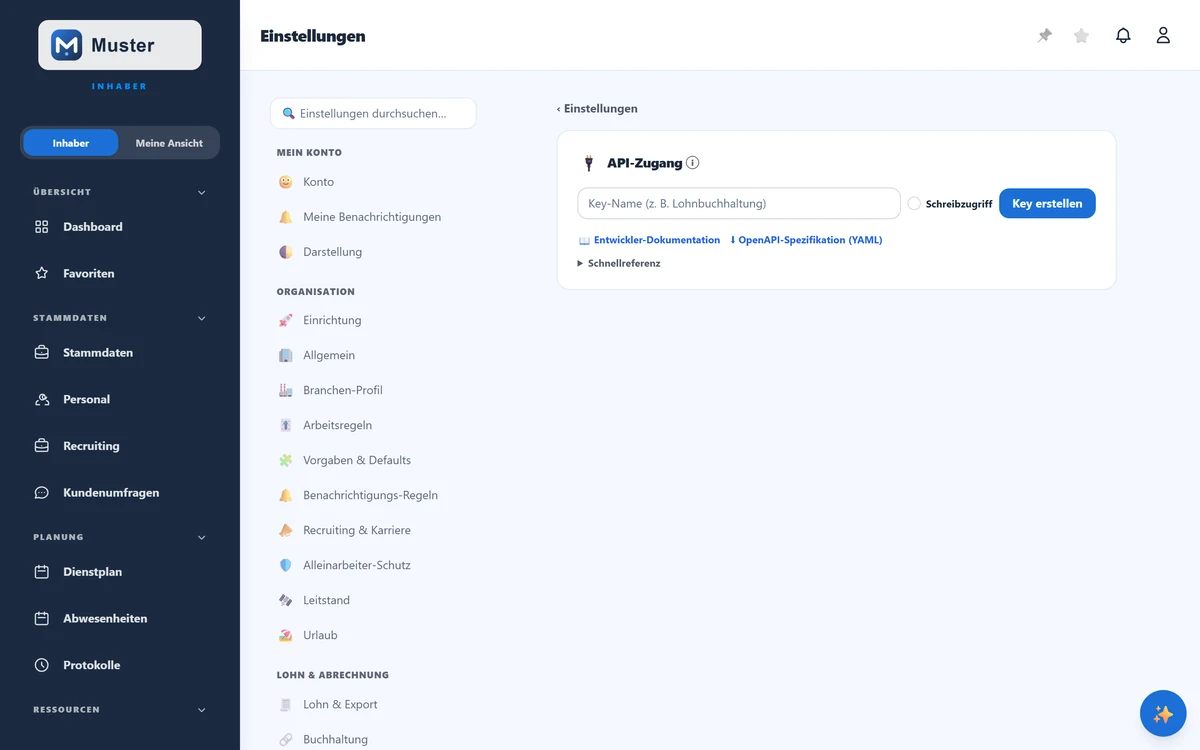Click the Dienstplan calendar icon
Image resolution: width=1200 pixels, height=750 pixels.
(x=42, y=572)
